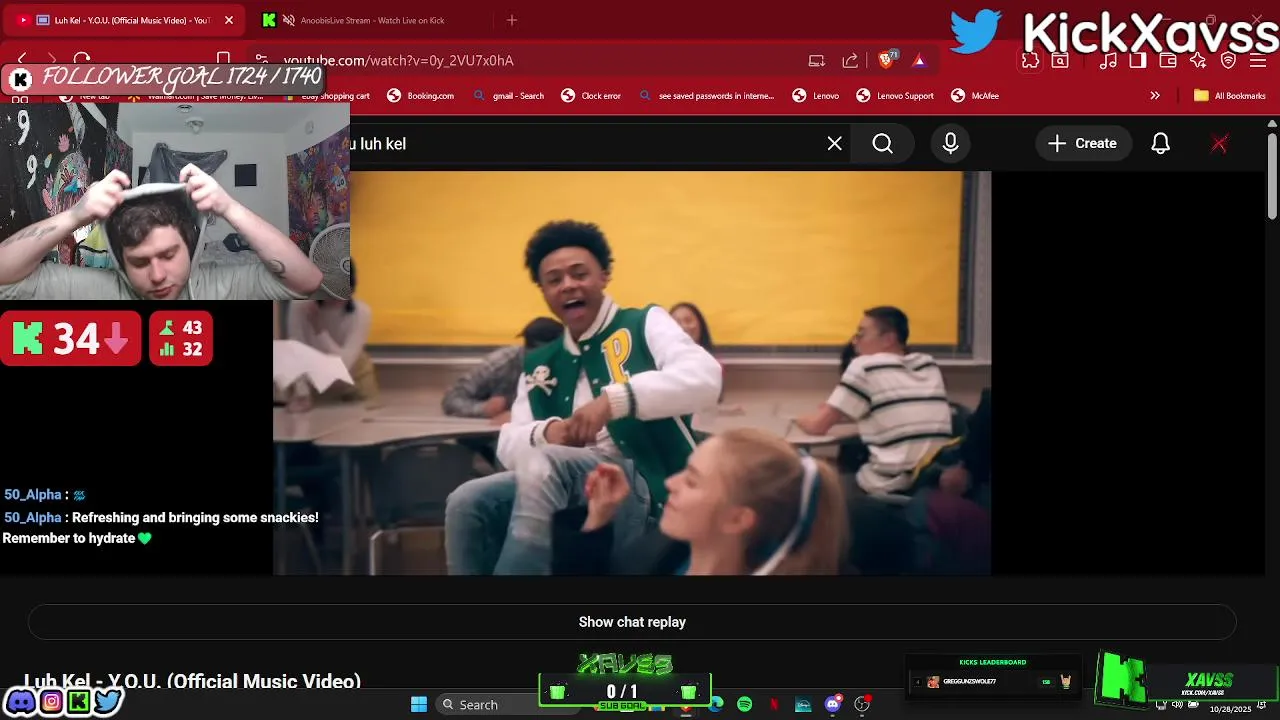Open Spotify from the taskbar
This screenshot has height=720, width=1280.
coord(745,705)
